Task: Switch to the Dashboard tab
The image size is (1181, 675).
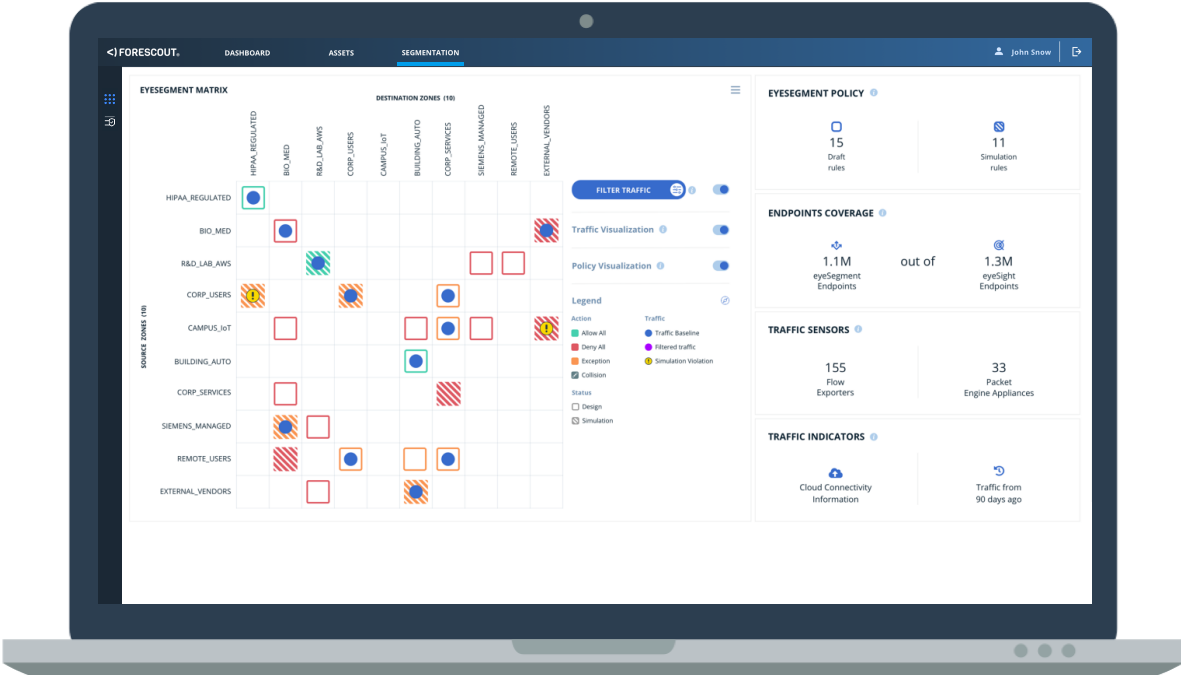Action: pos(247,53)
